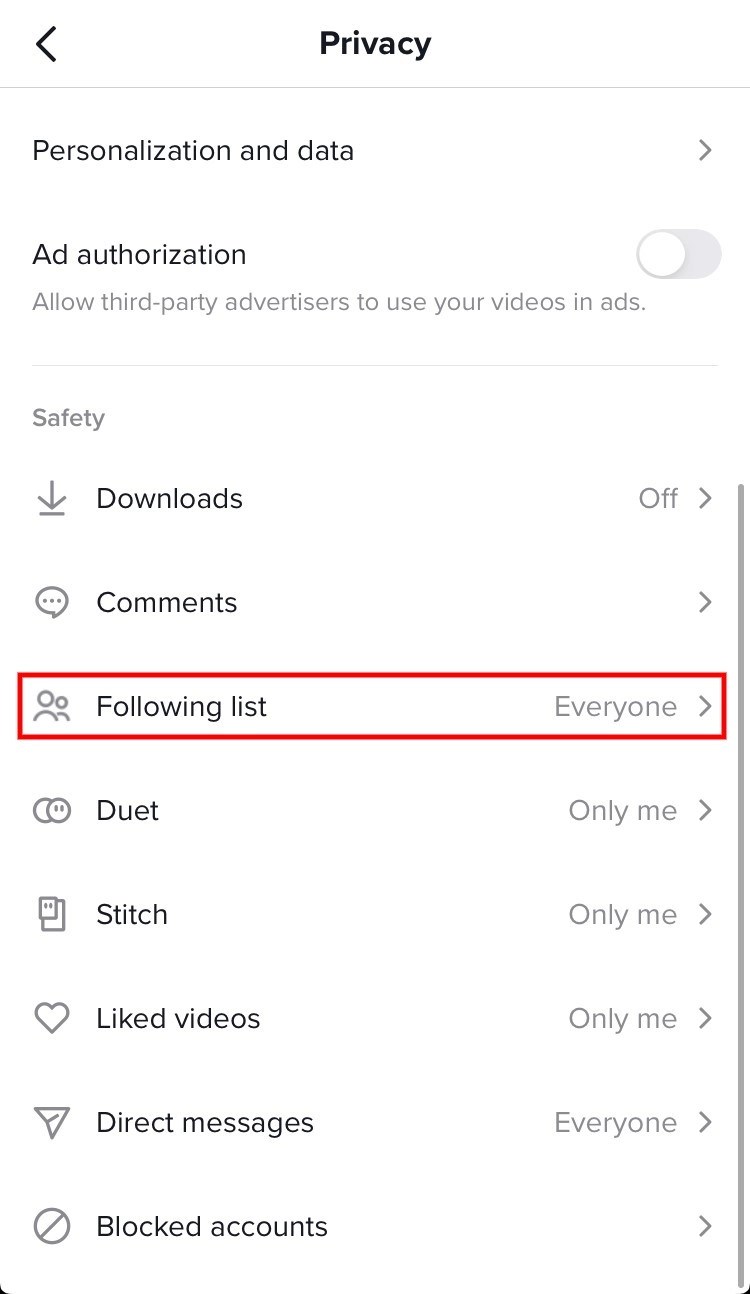Click the Duet overlapping circles icon

[51, 811]
